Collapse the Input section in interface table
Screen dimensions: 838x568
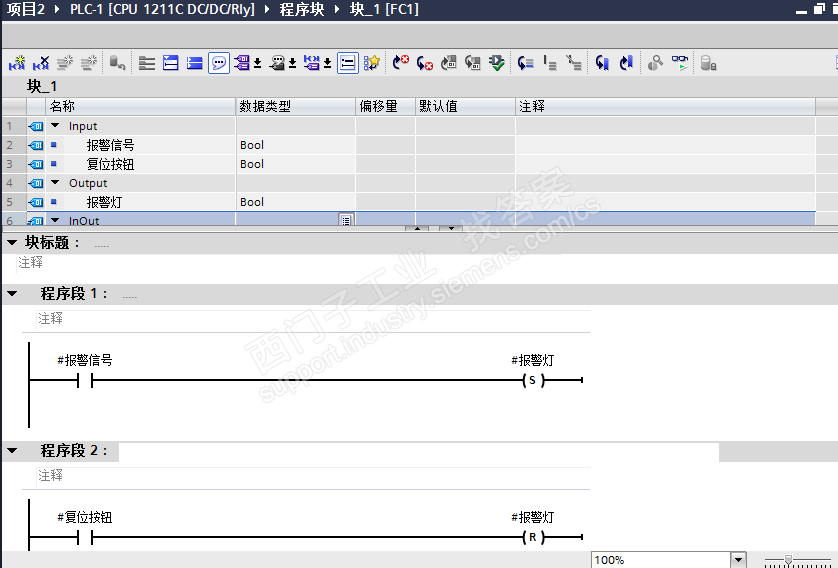(x=55, y=126)
